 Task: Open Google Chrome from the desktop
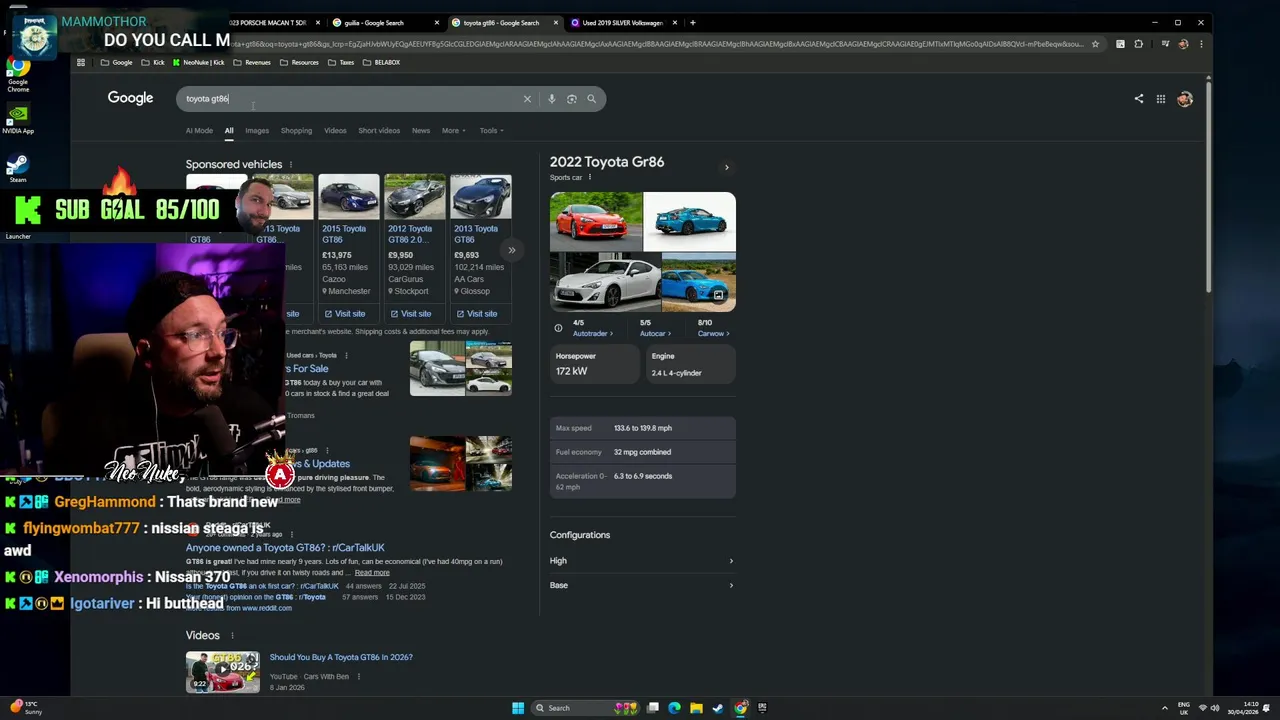click(x=18, y=74)
